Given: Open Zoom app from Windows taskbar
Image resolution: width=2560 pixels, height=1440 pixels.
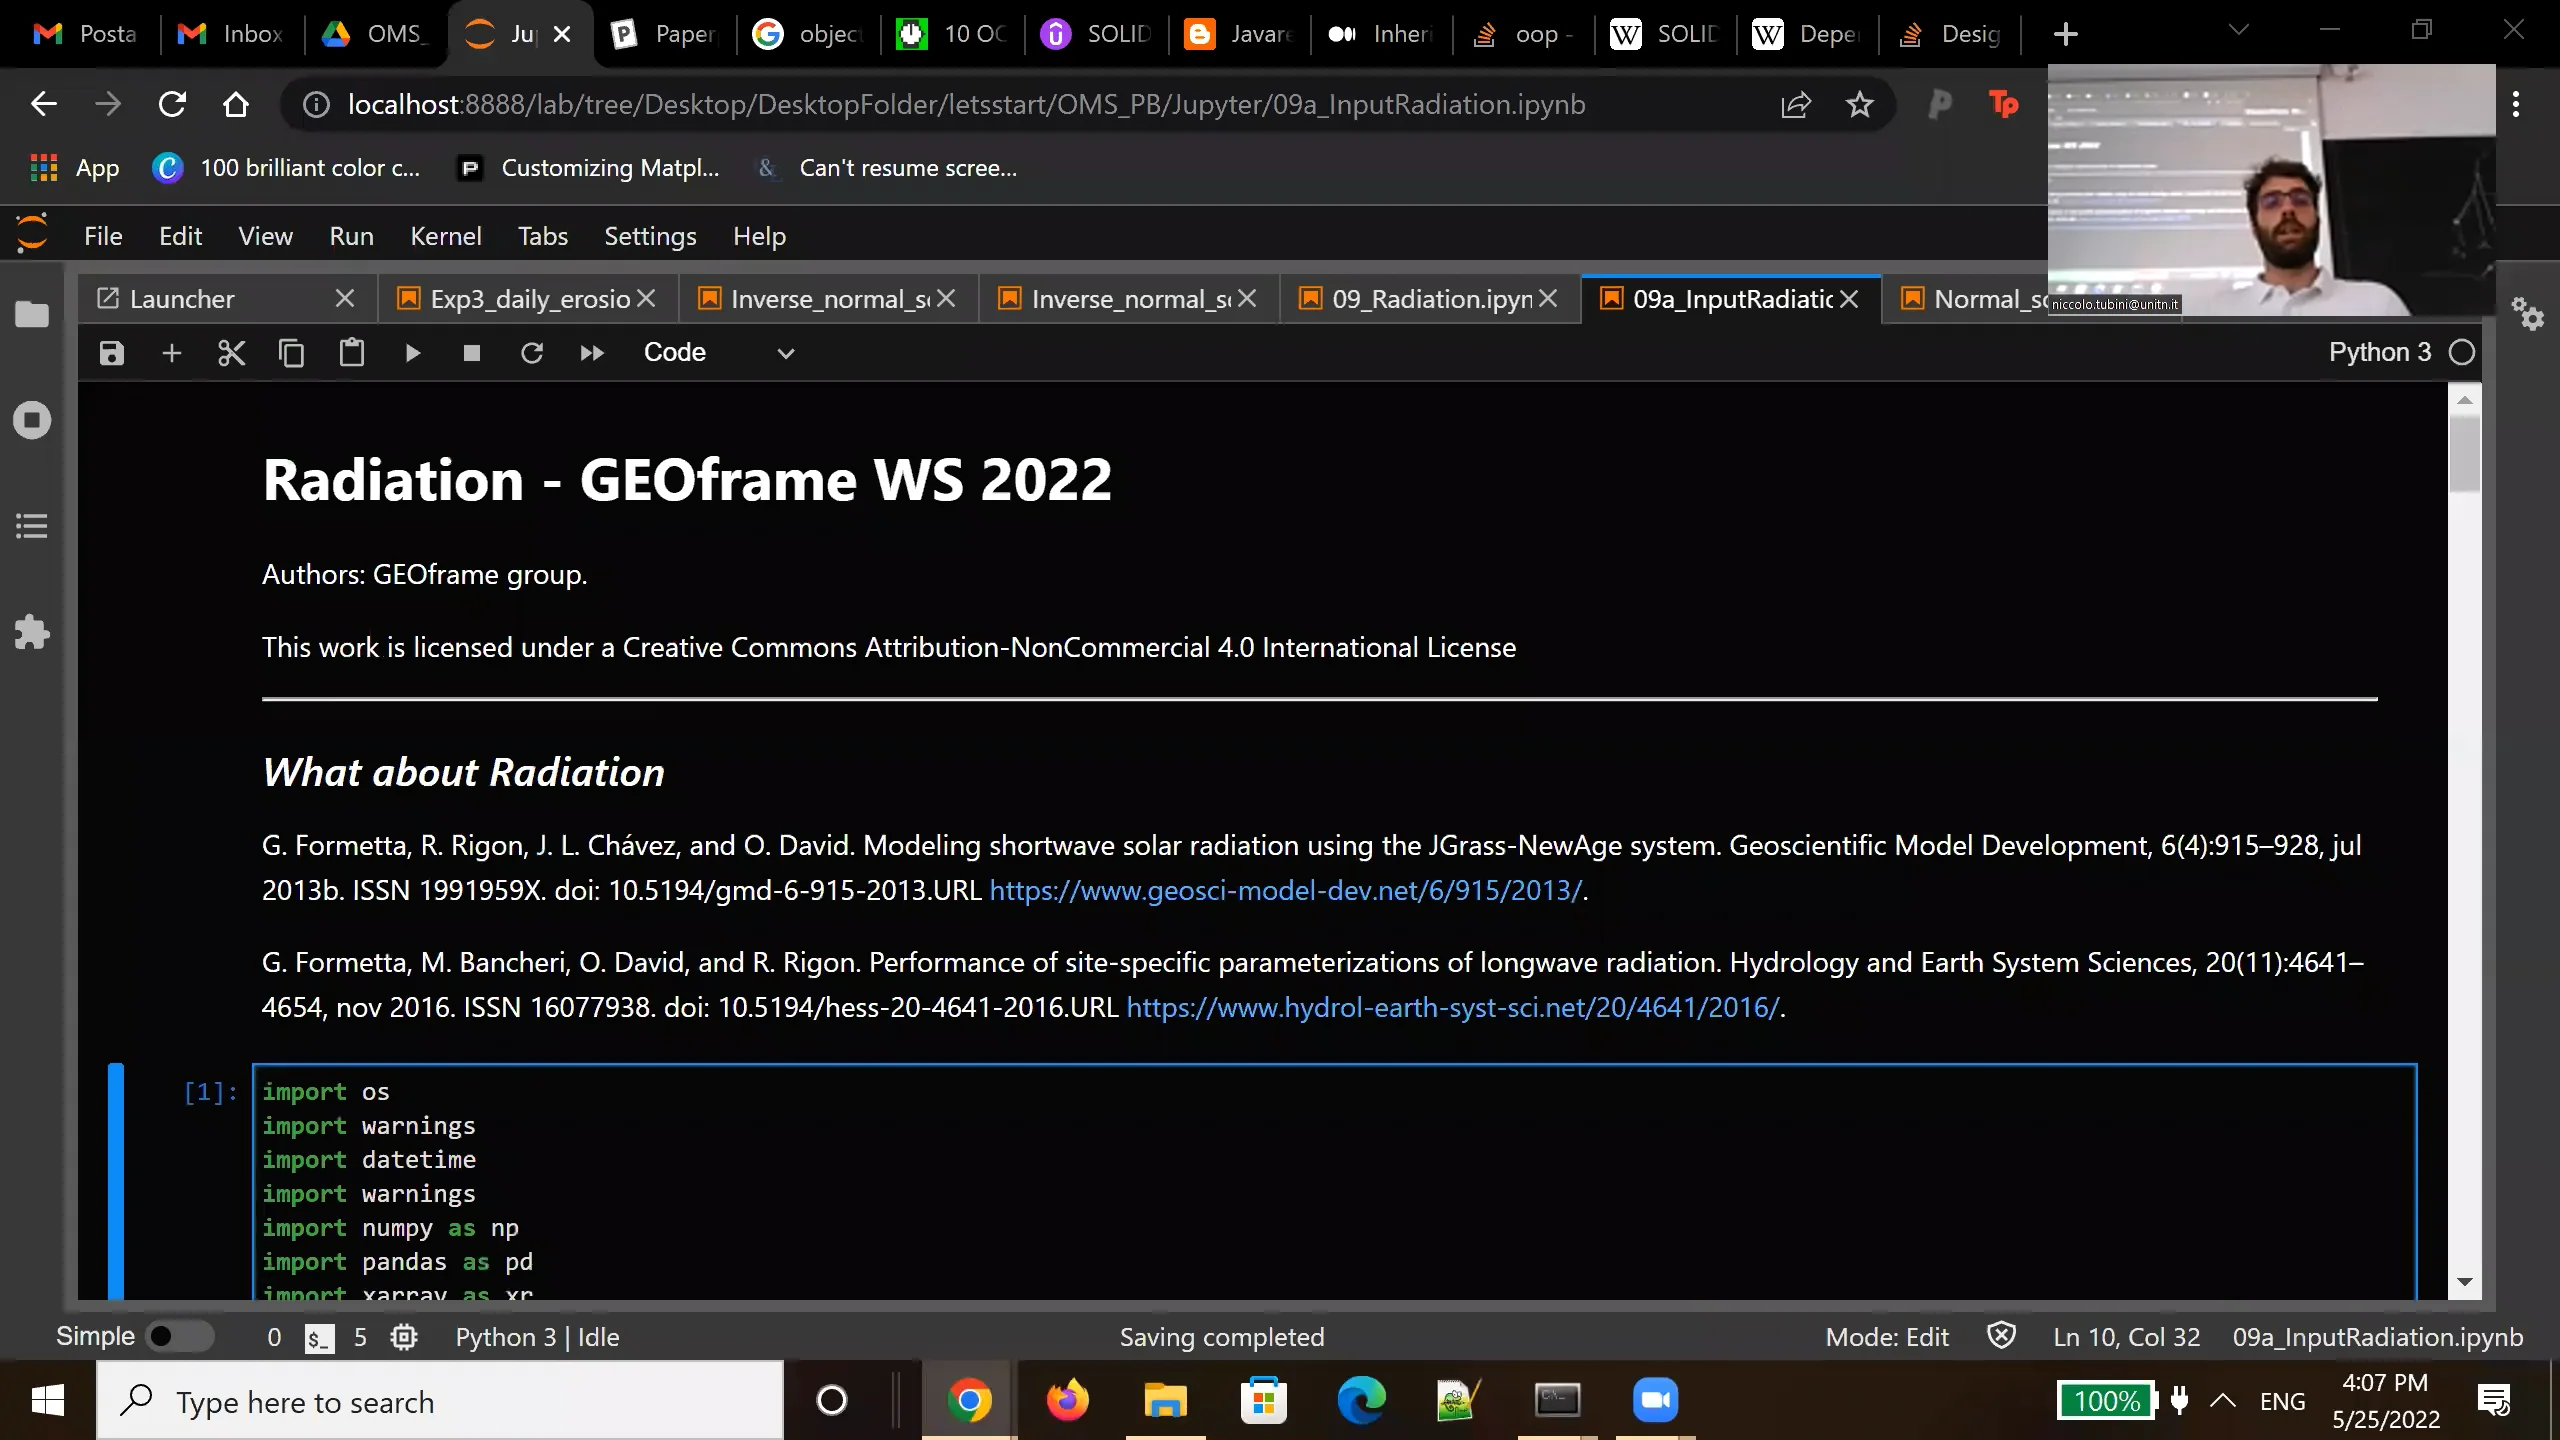Looking at the screenshot, I should (1655, 1400).
